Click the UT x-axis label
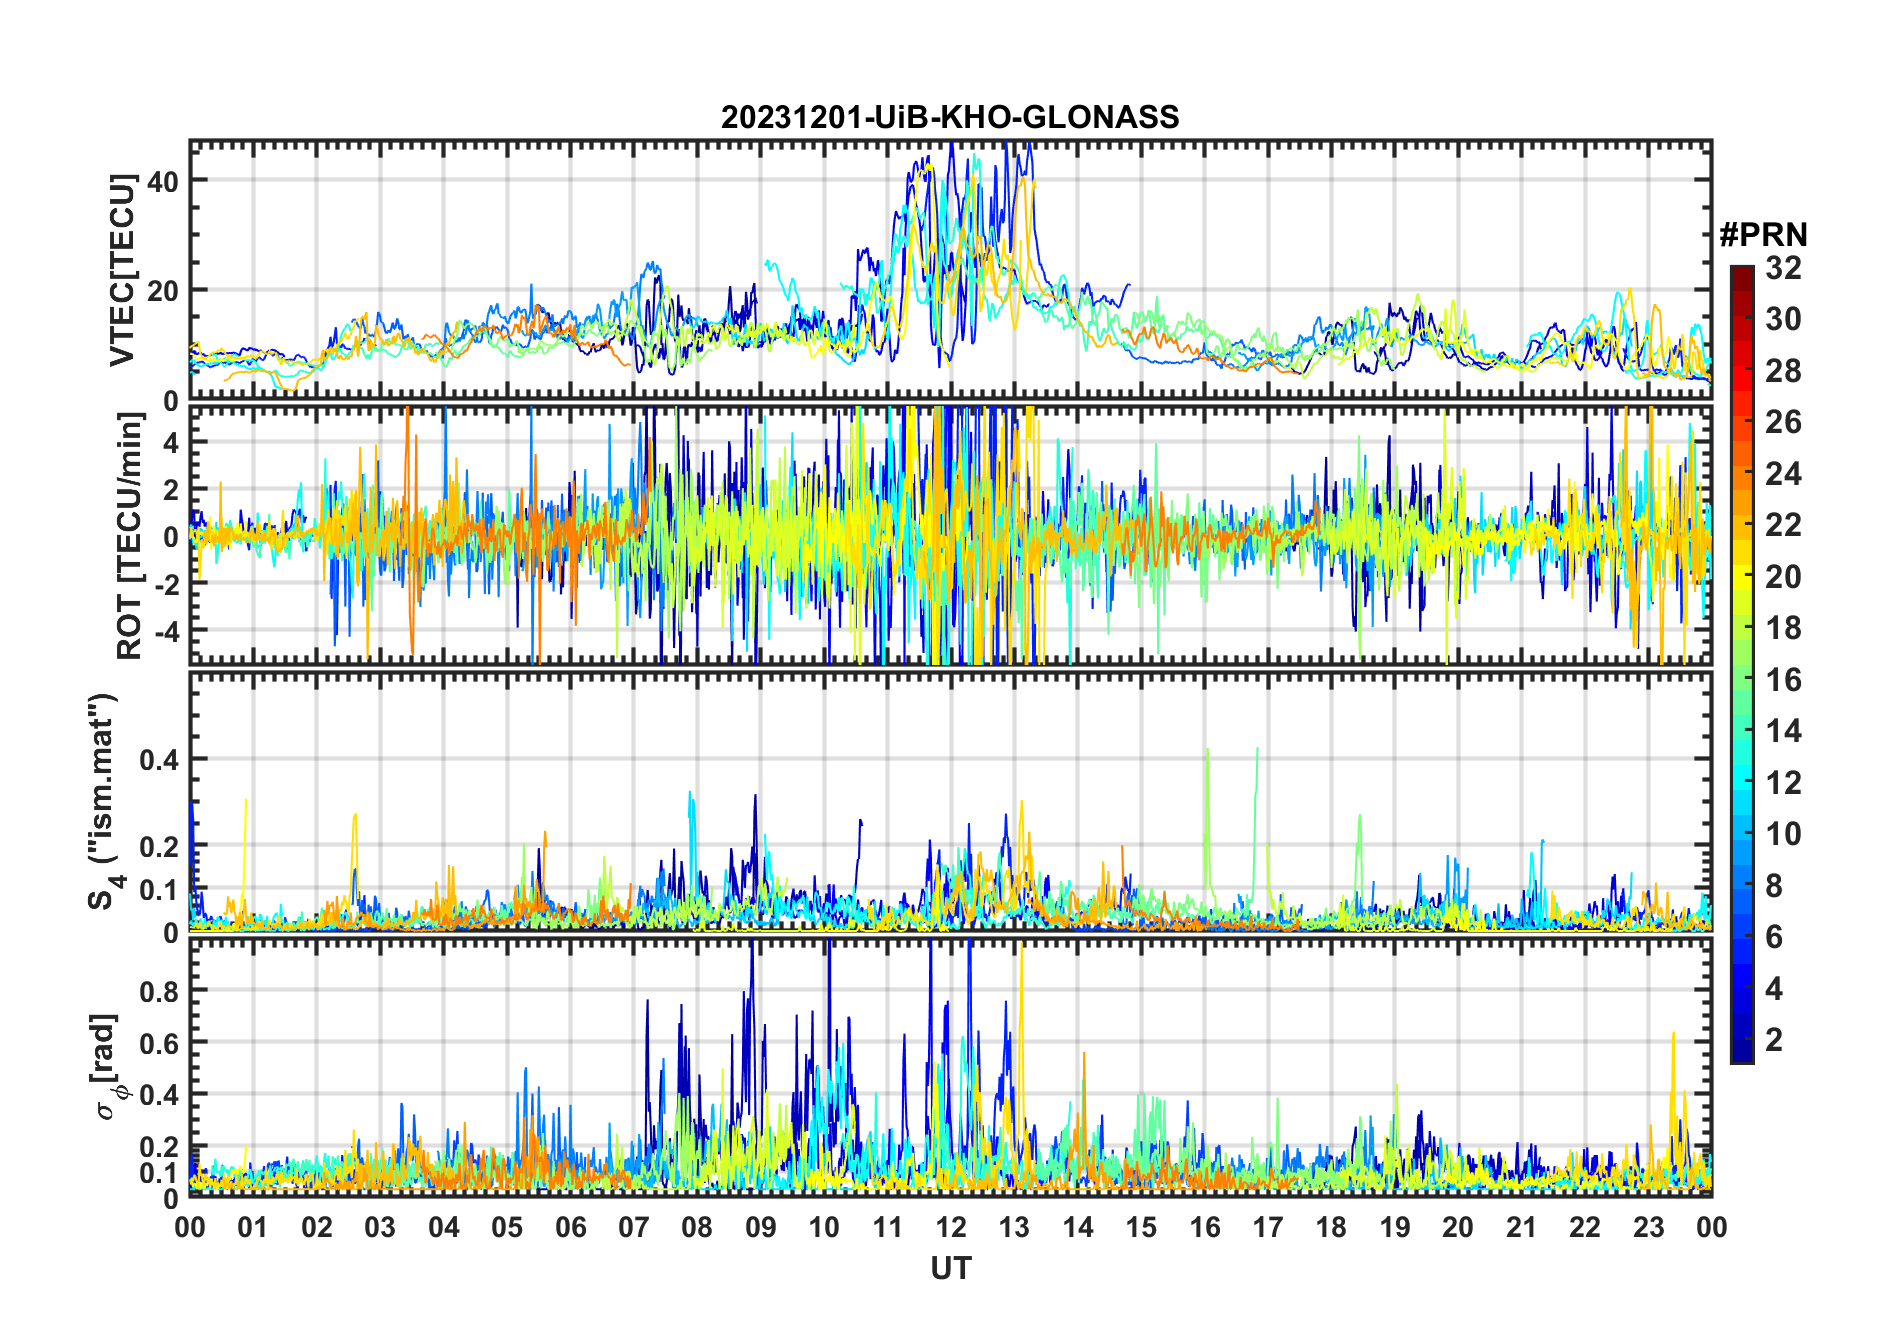 pos(950,1268)
